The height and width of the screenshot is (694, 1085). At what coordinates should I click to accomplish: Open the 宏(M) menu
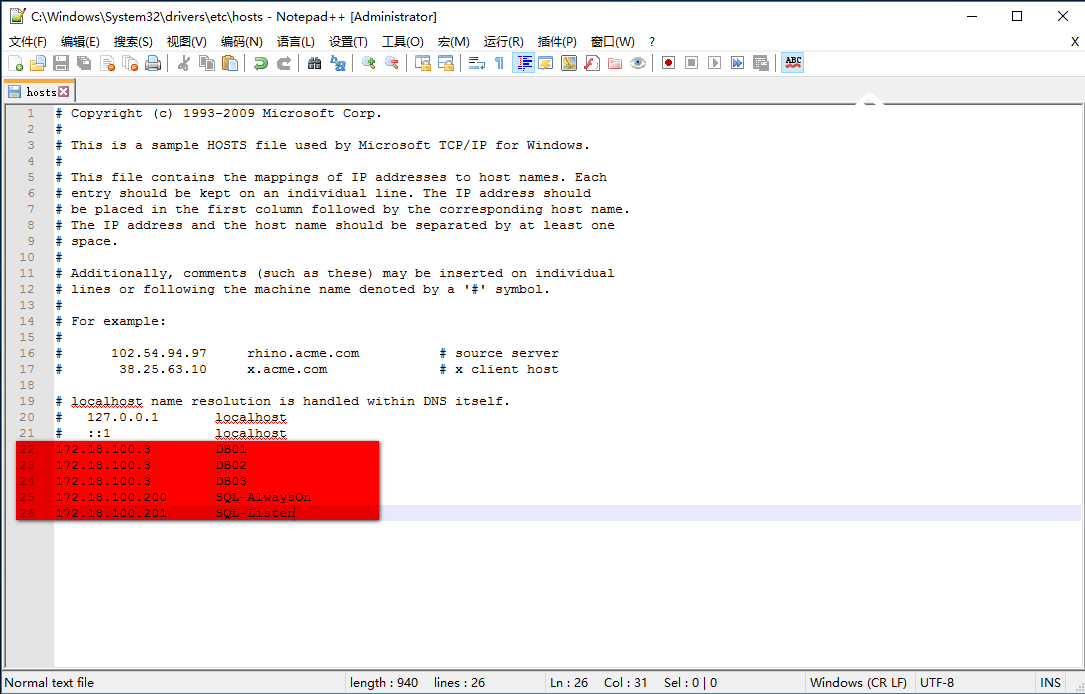[x=453, y=41]
